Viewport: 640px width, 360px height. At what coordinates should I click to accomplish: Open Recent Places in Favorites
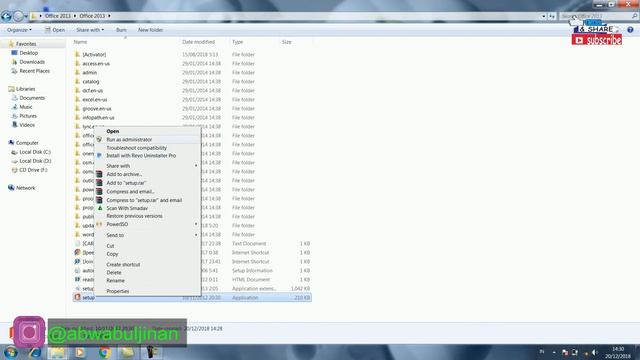(34, 71)
